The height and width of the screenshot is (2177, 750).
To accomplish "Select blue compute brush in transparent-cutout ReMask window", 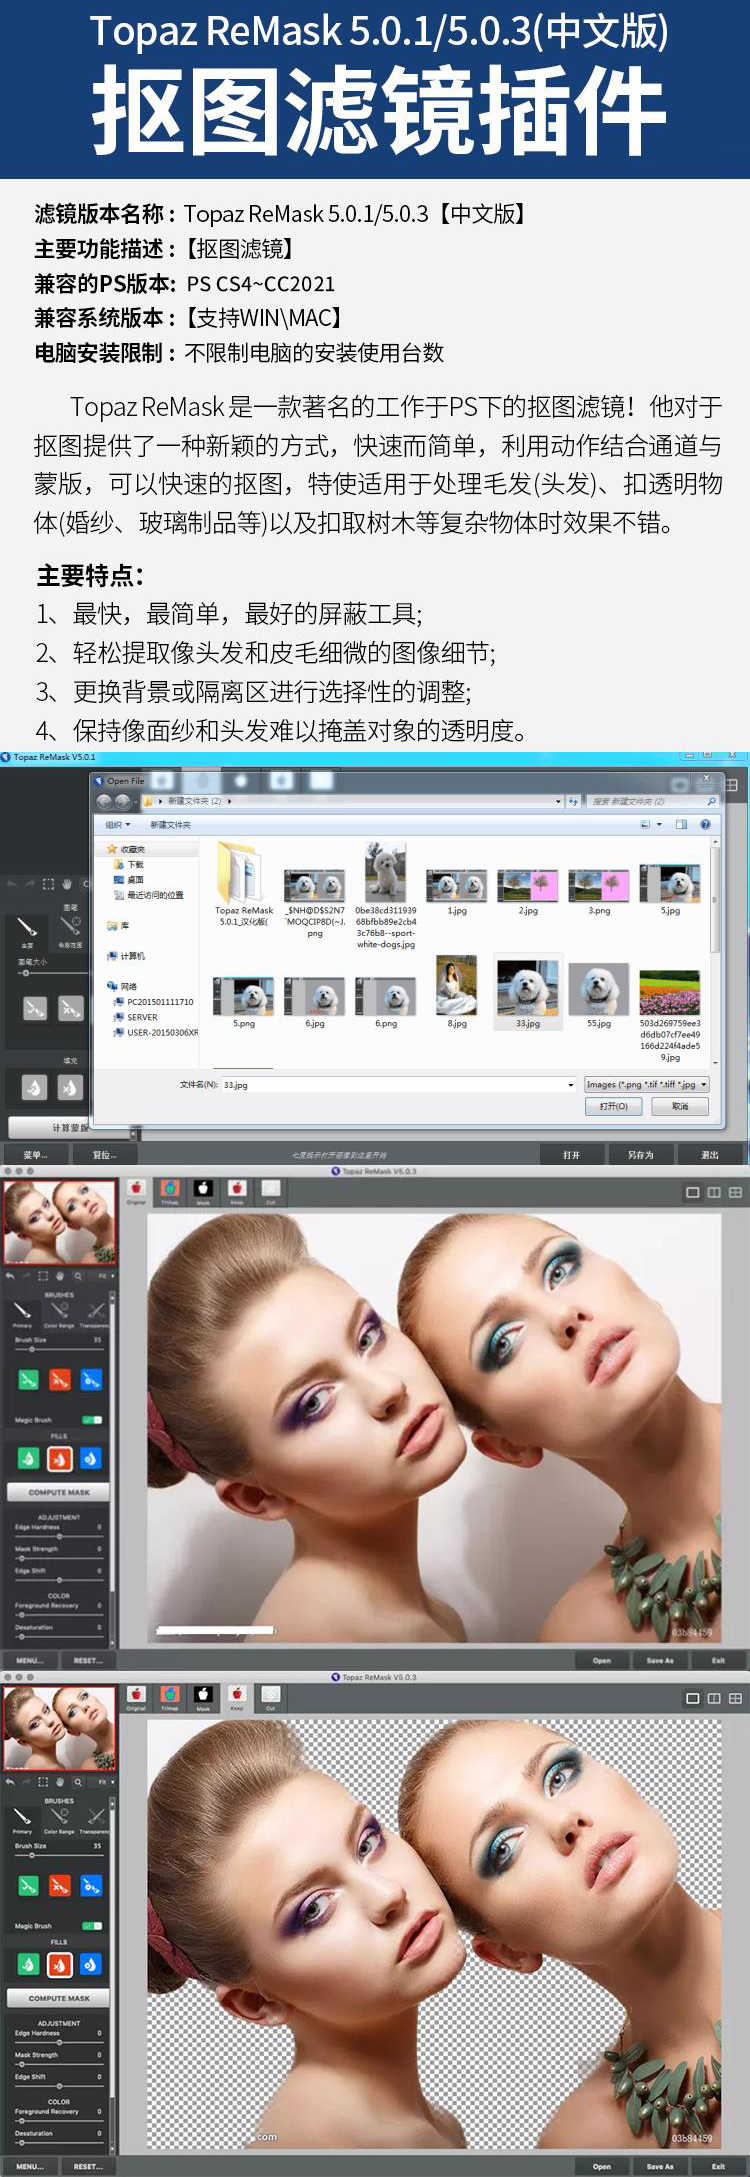I will [90, 1886].
